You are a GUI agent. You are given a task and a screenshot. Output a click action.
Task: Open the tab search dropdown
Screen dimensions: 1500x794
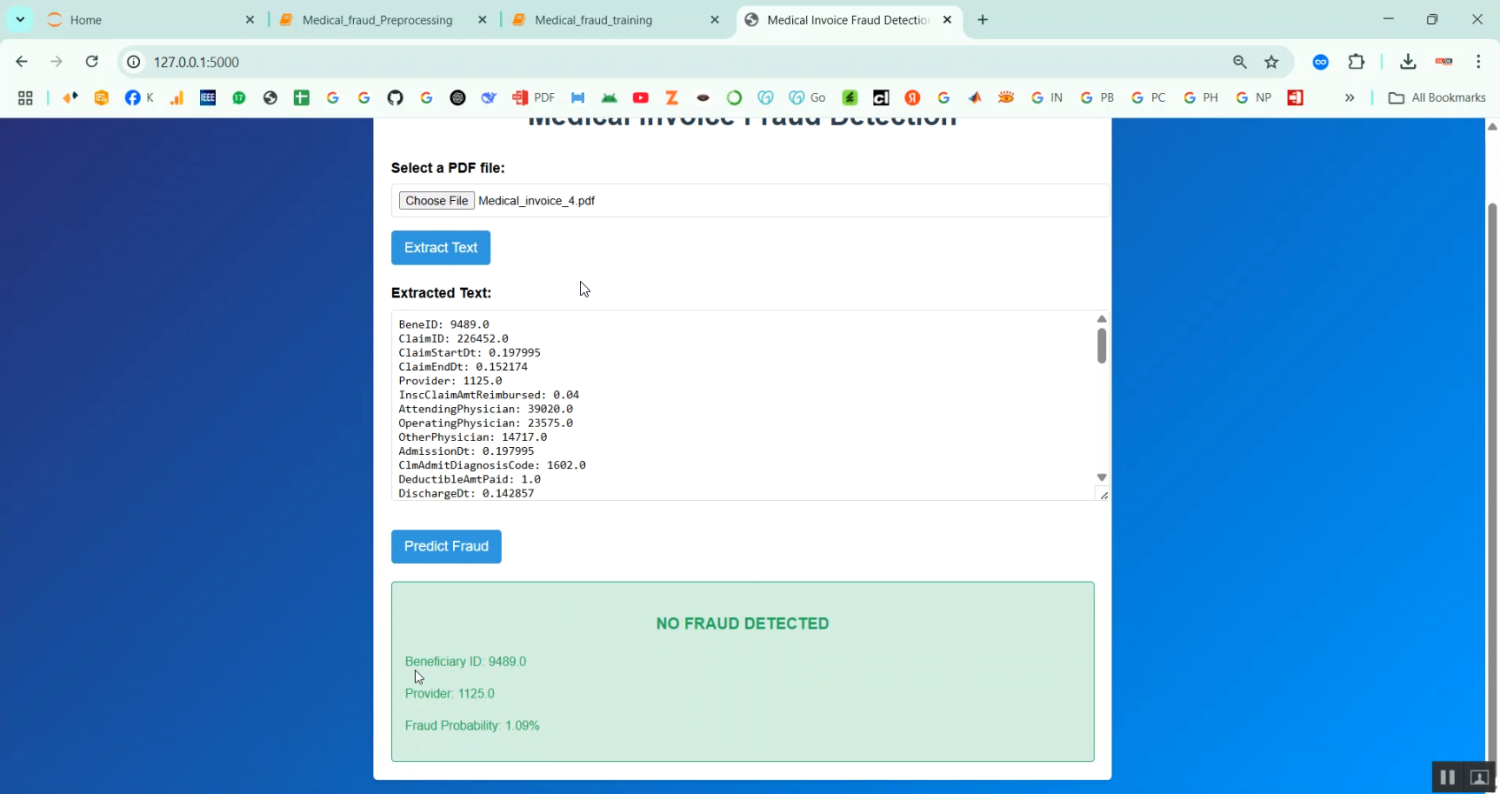[x=20, y=20]
